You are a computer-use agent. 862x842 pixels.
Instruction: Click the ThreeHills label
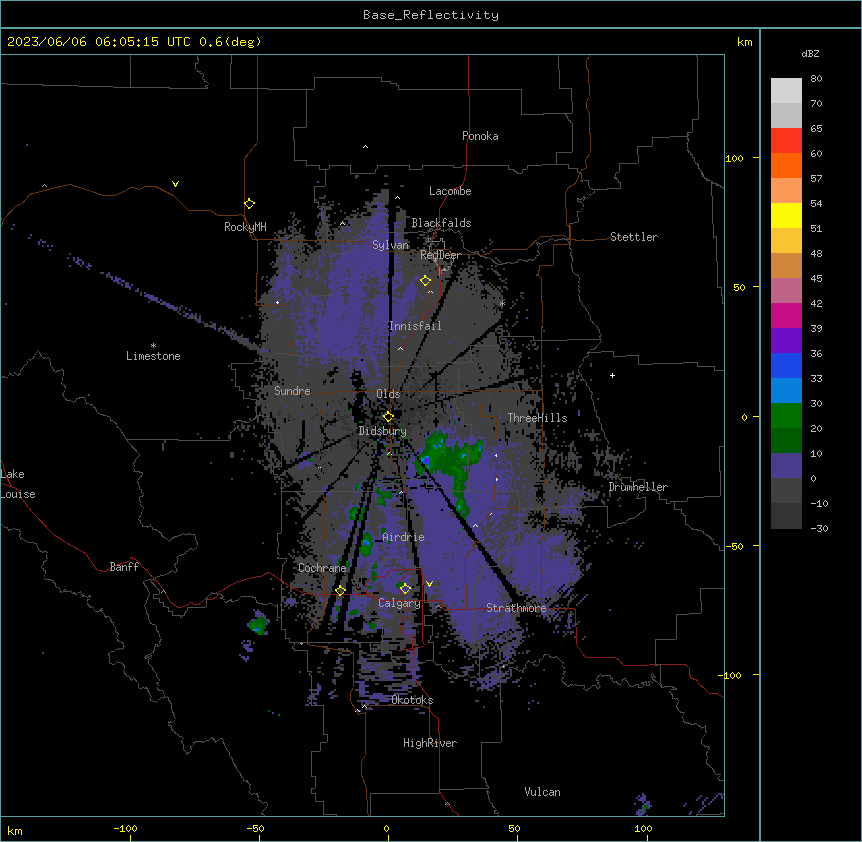click(x=537, y=418)
